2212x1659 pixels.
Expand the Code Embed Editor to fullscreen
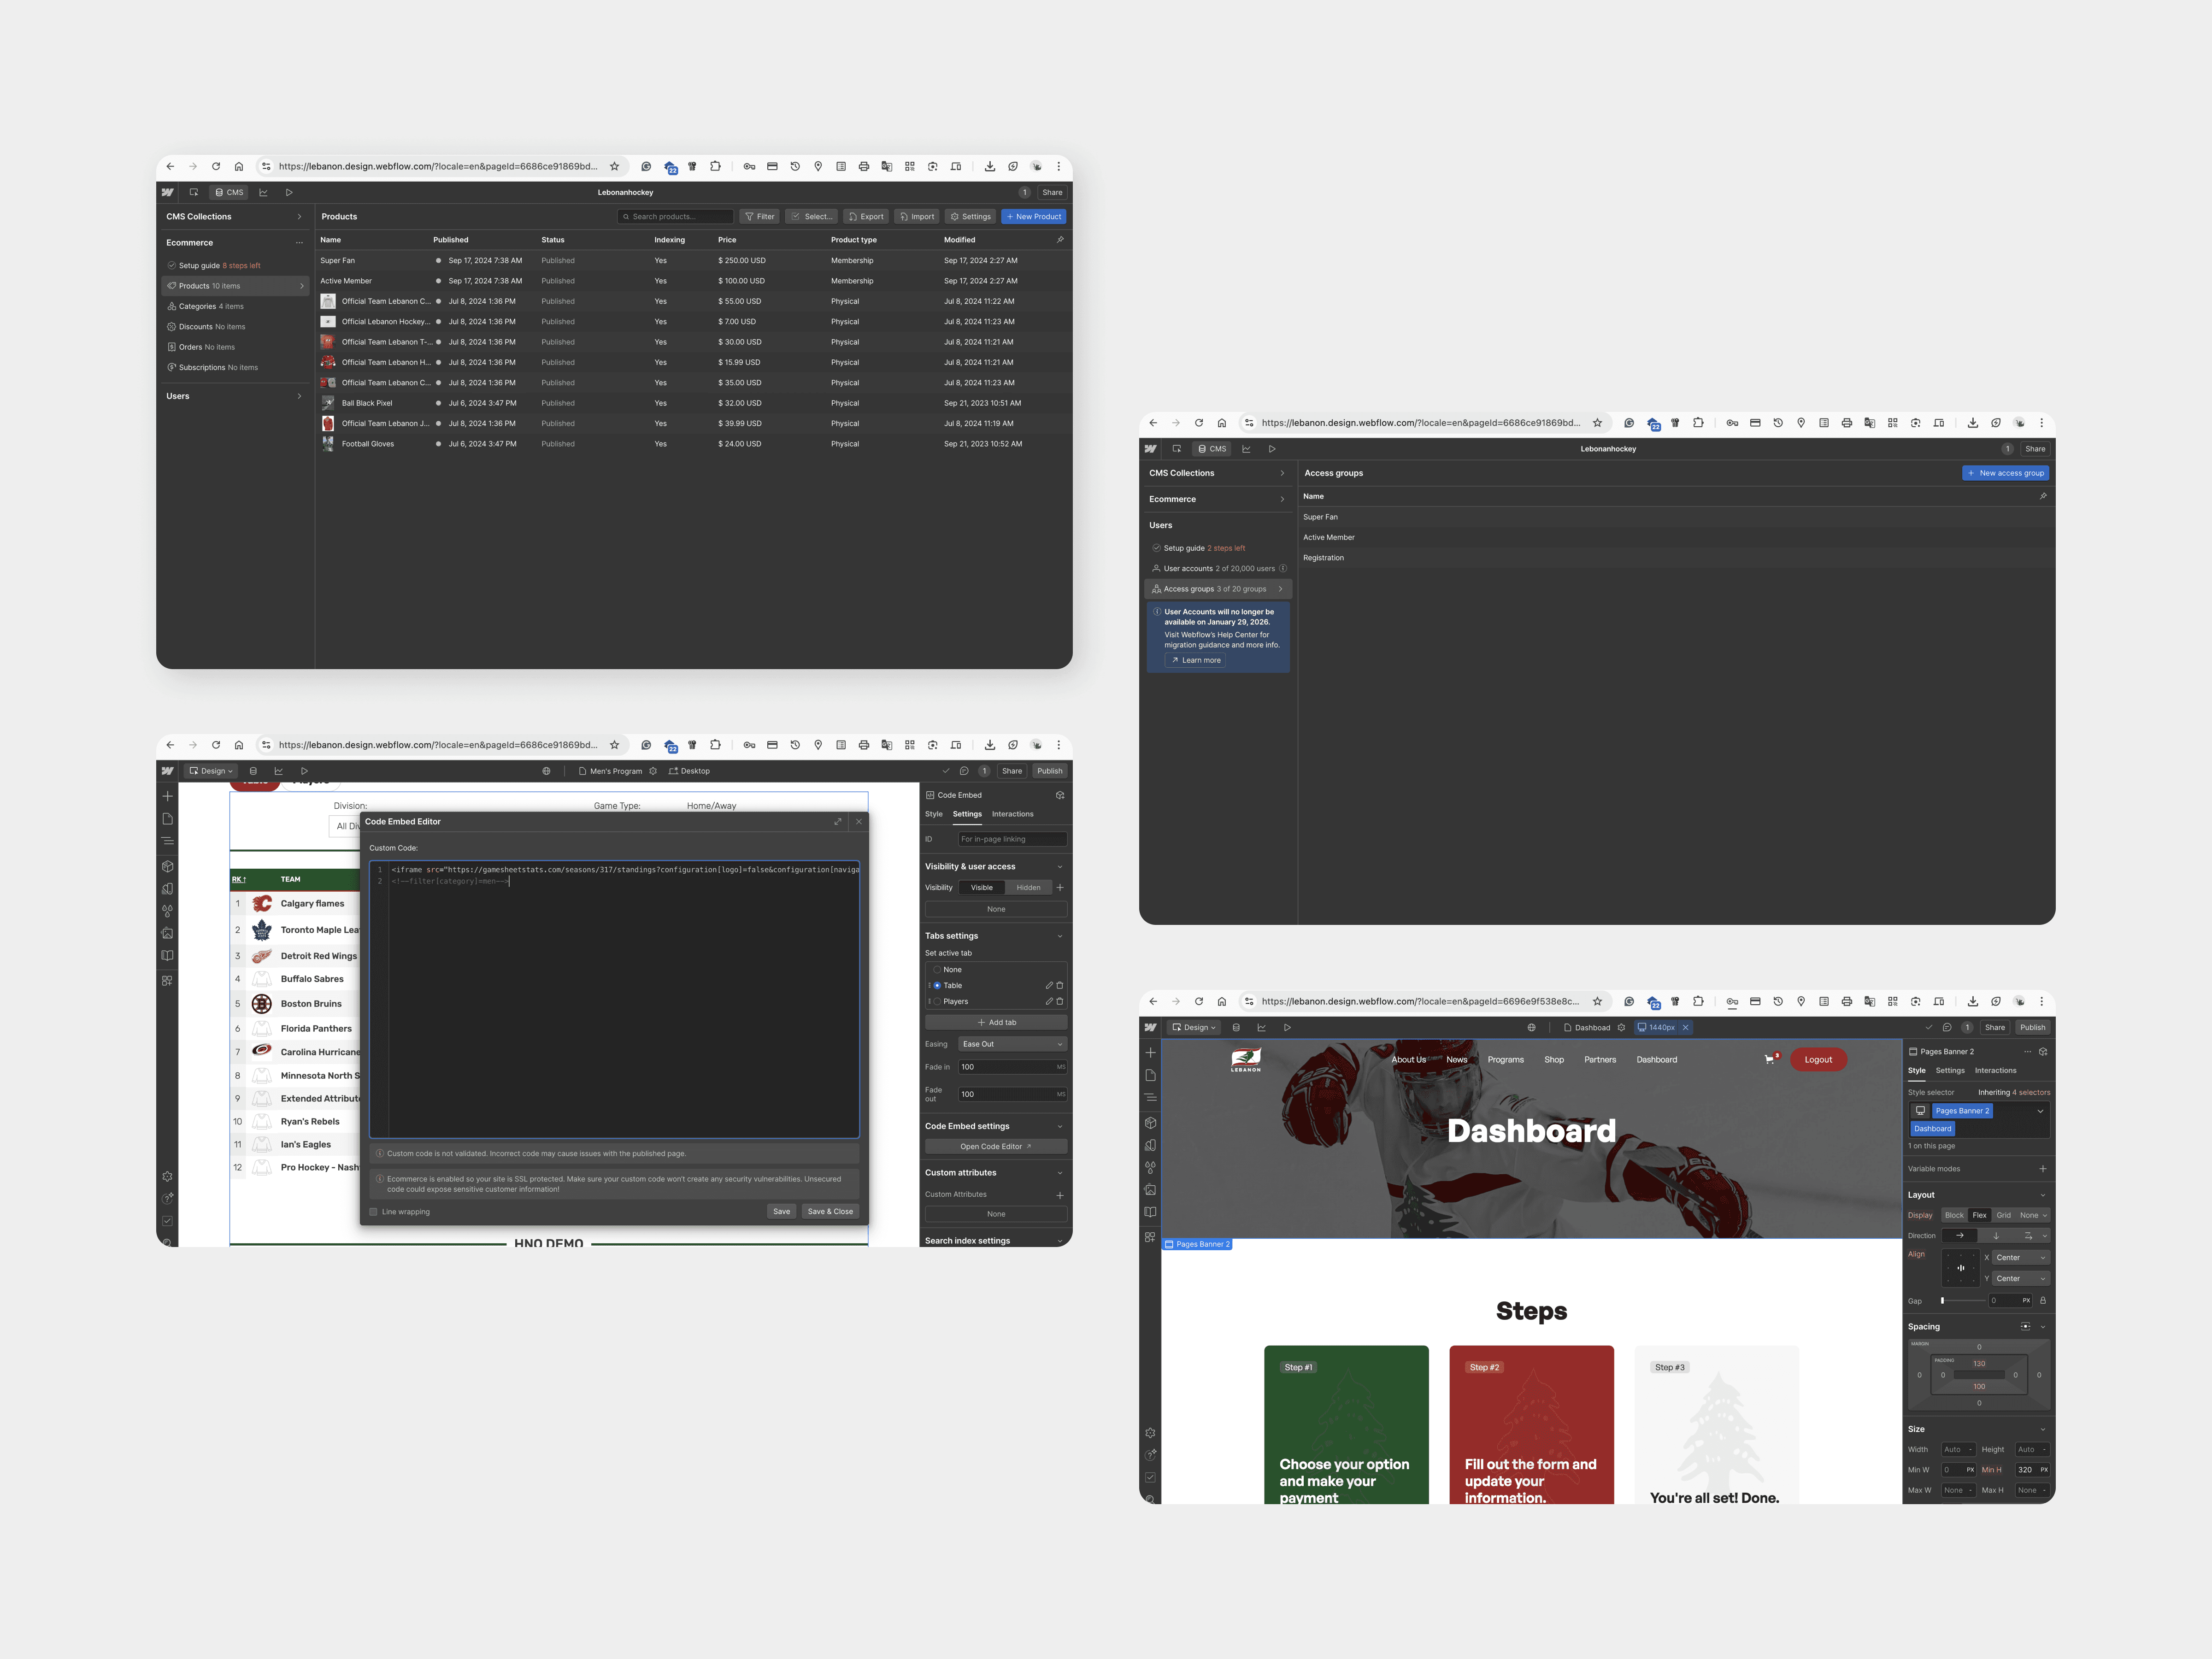click(x=838, y=822)
